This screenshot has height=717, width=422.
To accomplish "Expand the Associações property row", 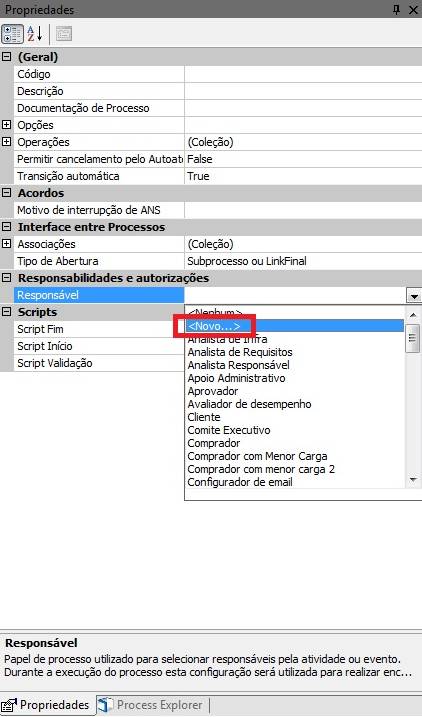I will [6, 244].
